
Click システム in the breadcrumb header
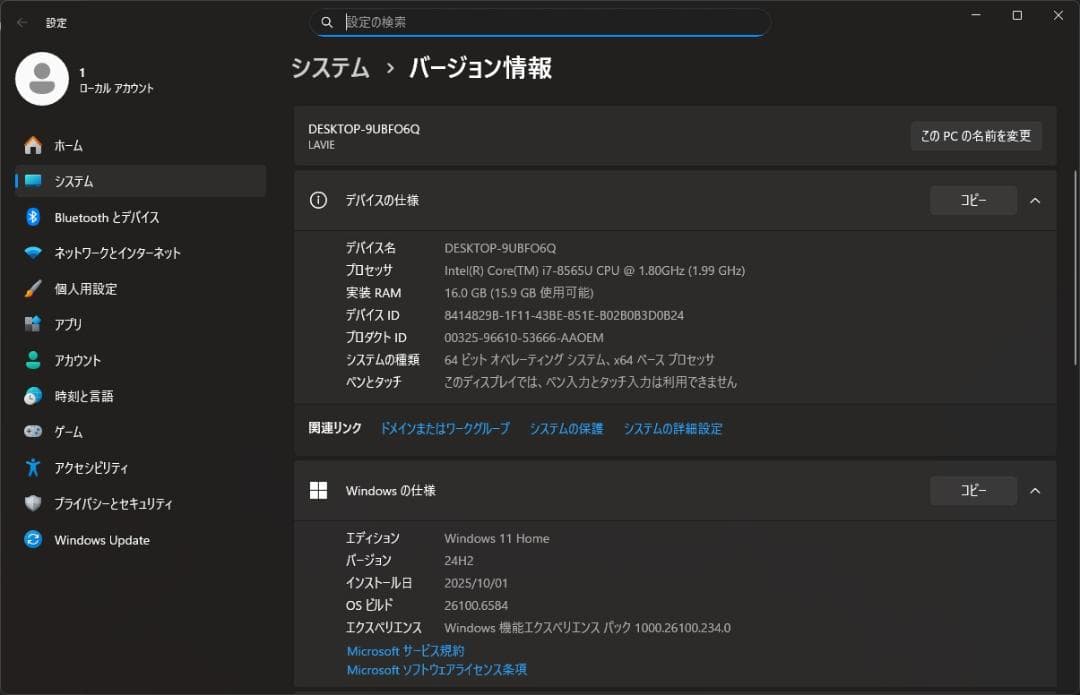pyautogui.click(x=330, y=68)
